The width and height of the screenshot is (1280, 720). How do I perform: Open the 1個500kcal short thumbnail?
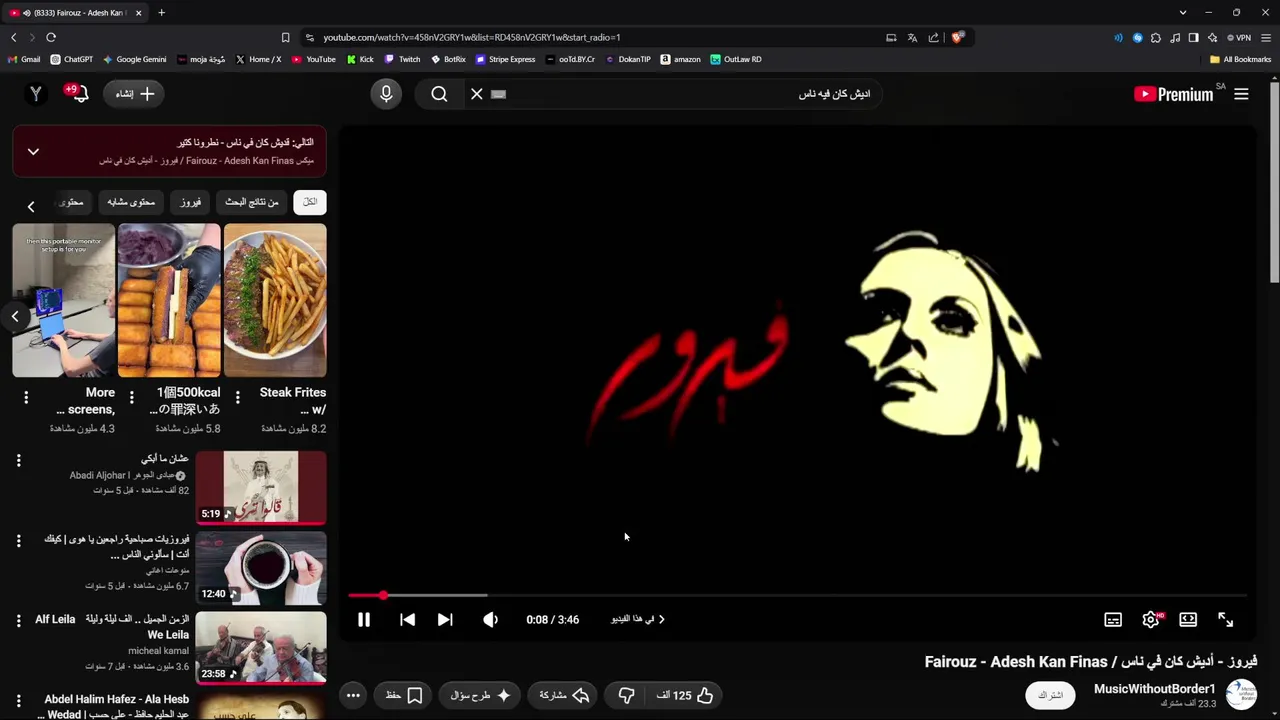point(169,300)
